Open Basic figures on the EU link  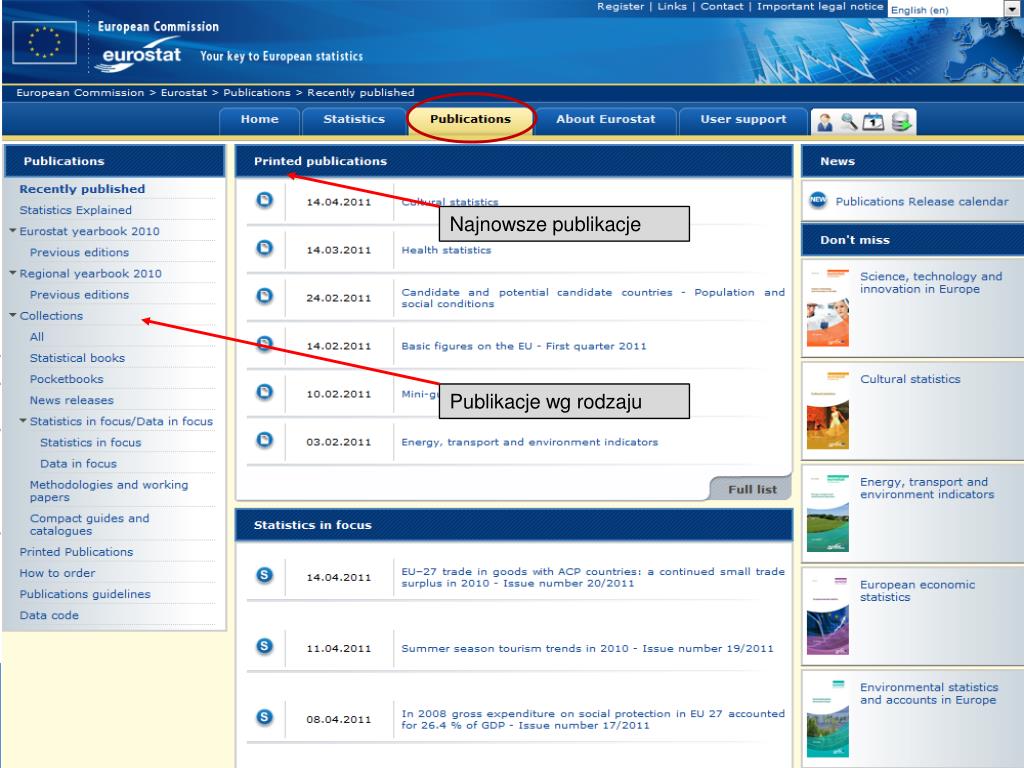pos(524,346)
